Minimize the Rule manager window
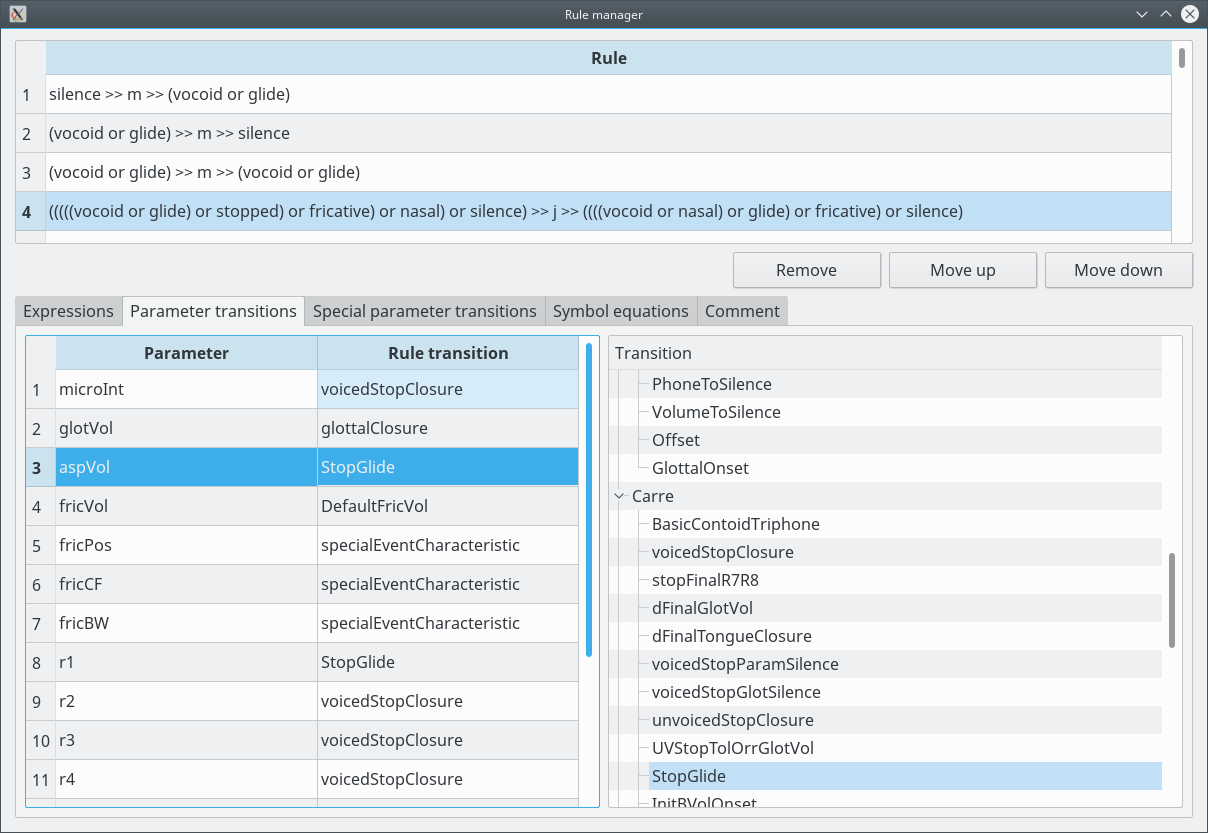 [x=1142, y=14]
